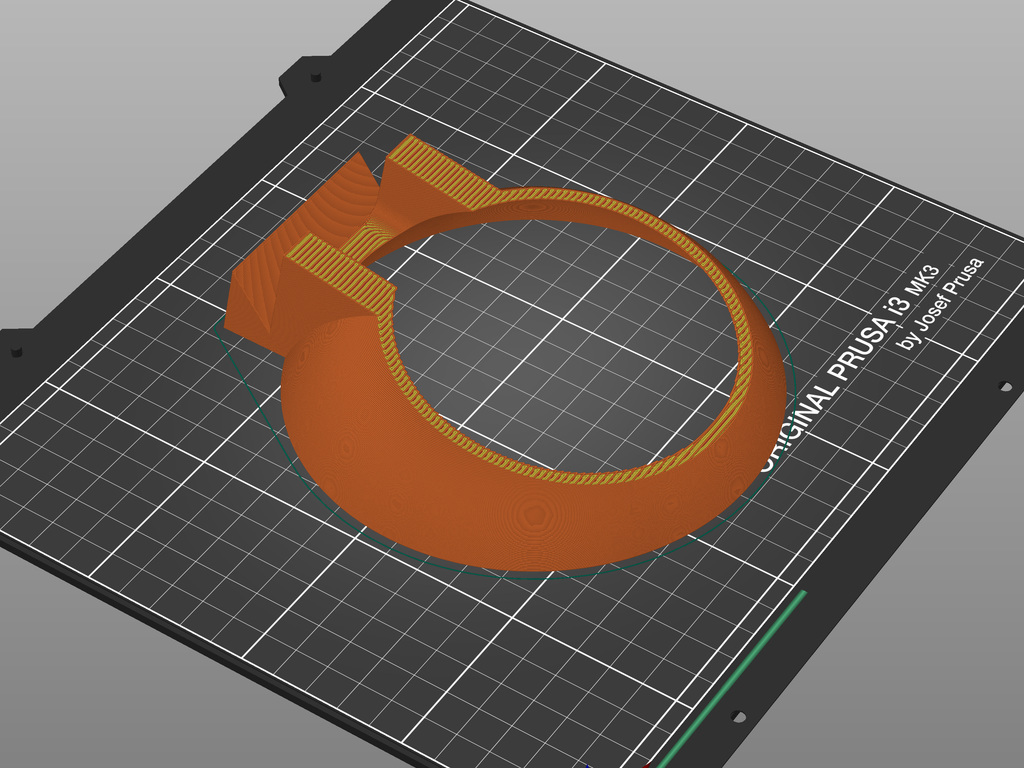The image size is (1024, 768).
Task: Click the screw hole near the bed's bottom edge
Action: tap(737, 716)
